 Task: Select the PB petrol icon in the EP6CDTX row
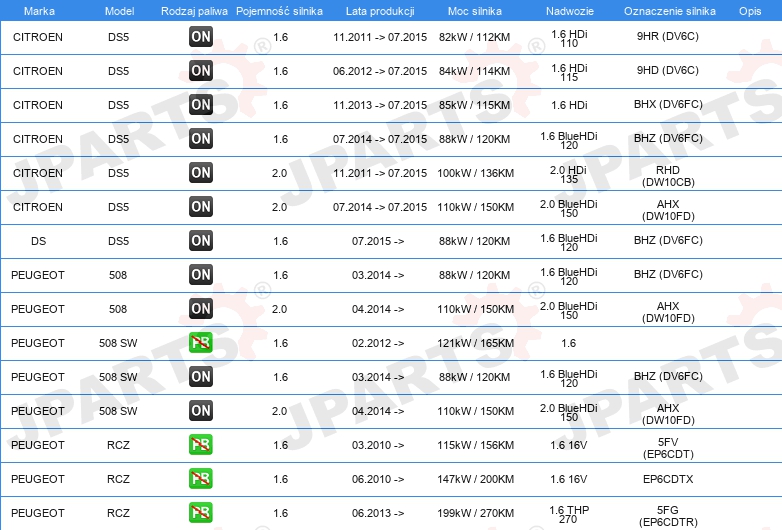coord(201,478)
